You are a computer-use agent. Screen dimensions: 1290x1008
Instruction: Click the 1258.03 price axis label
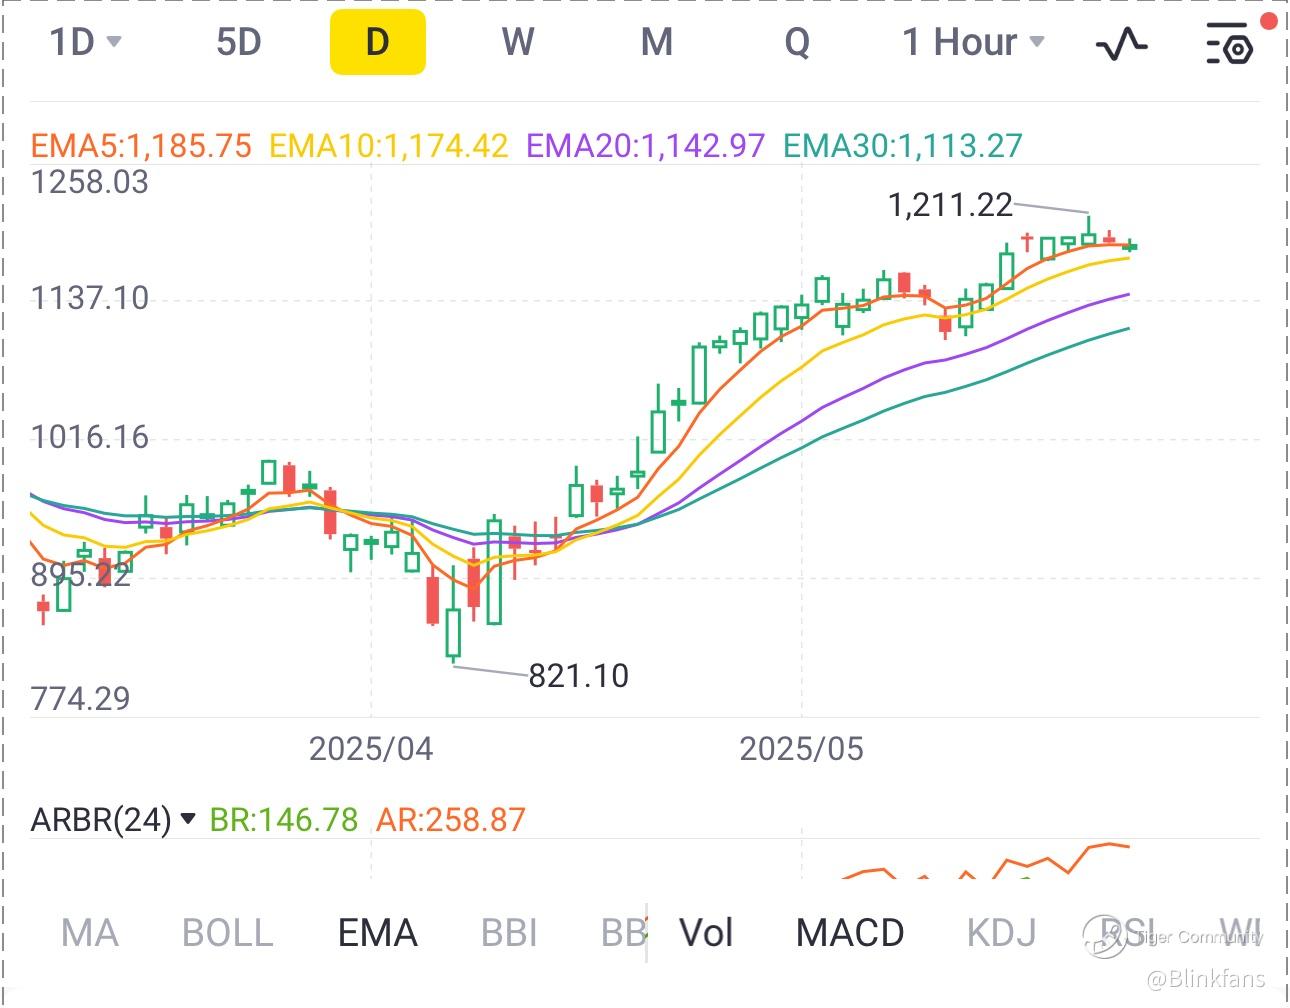pos(90,182)
